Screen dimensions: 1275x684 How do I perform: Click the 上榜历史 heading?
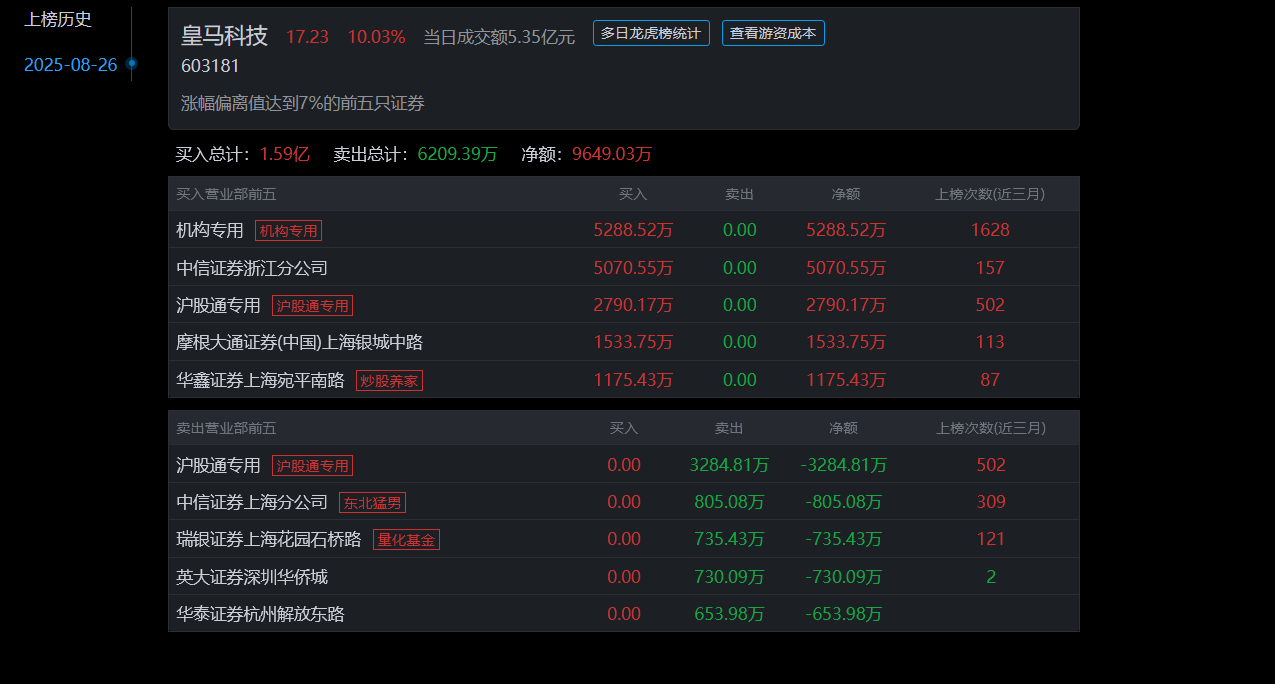[58, 19]
